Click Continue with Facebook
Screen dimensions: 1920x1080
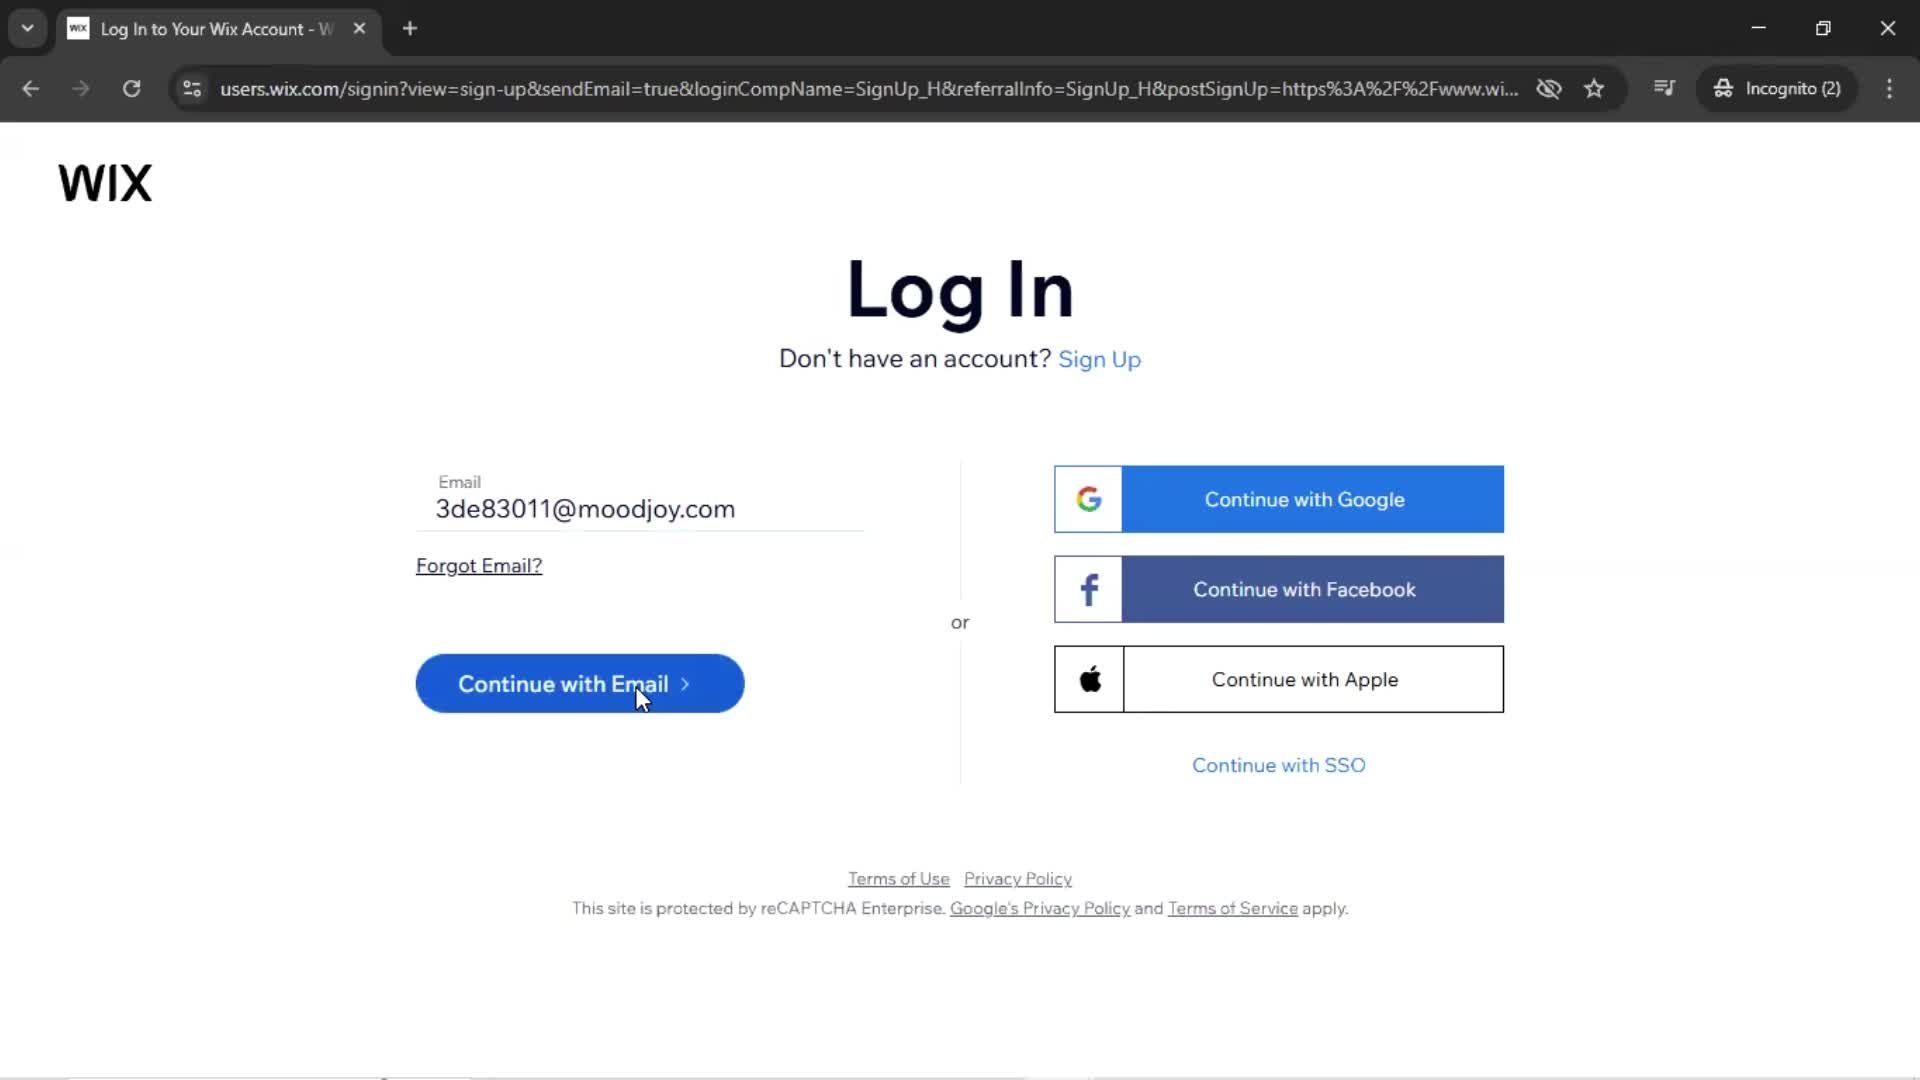pos(1279,589)
